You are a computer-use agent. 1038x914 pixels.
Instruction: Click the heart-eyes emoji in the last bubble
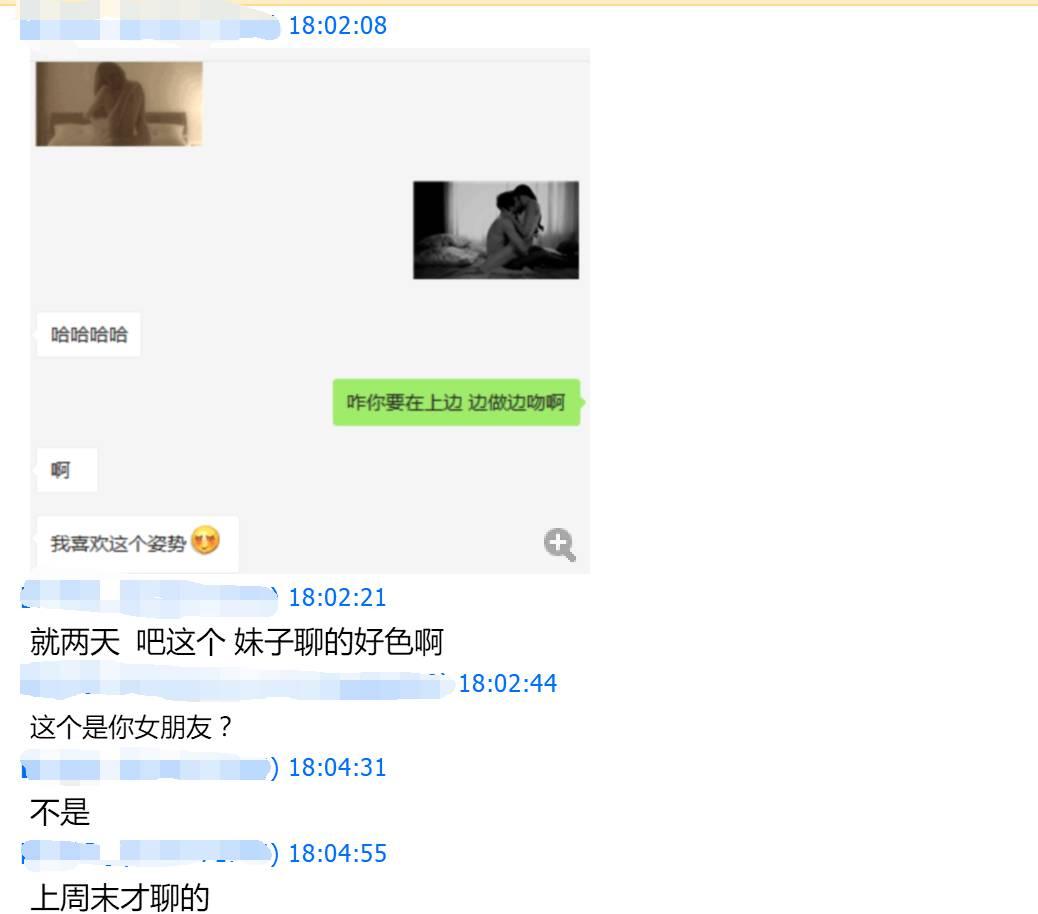[205, 541]
